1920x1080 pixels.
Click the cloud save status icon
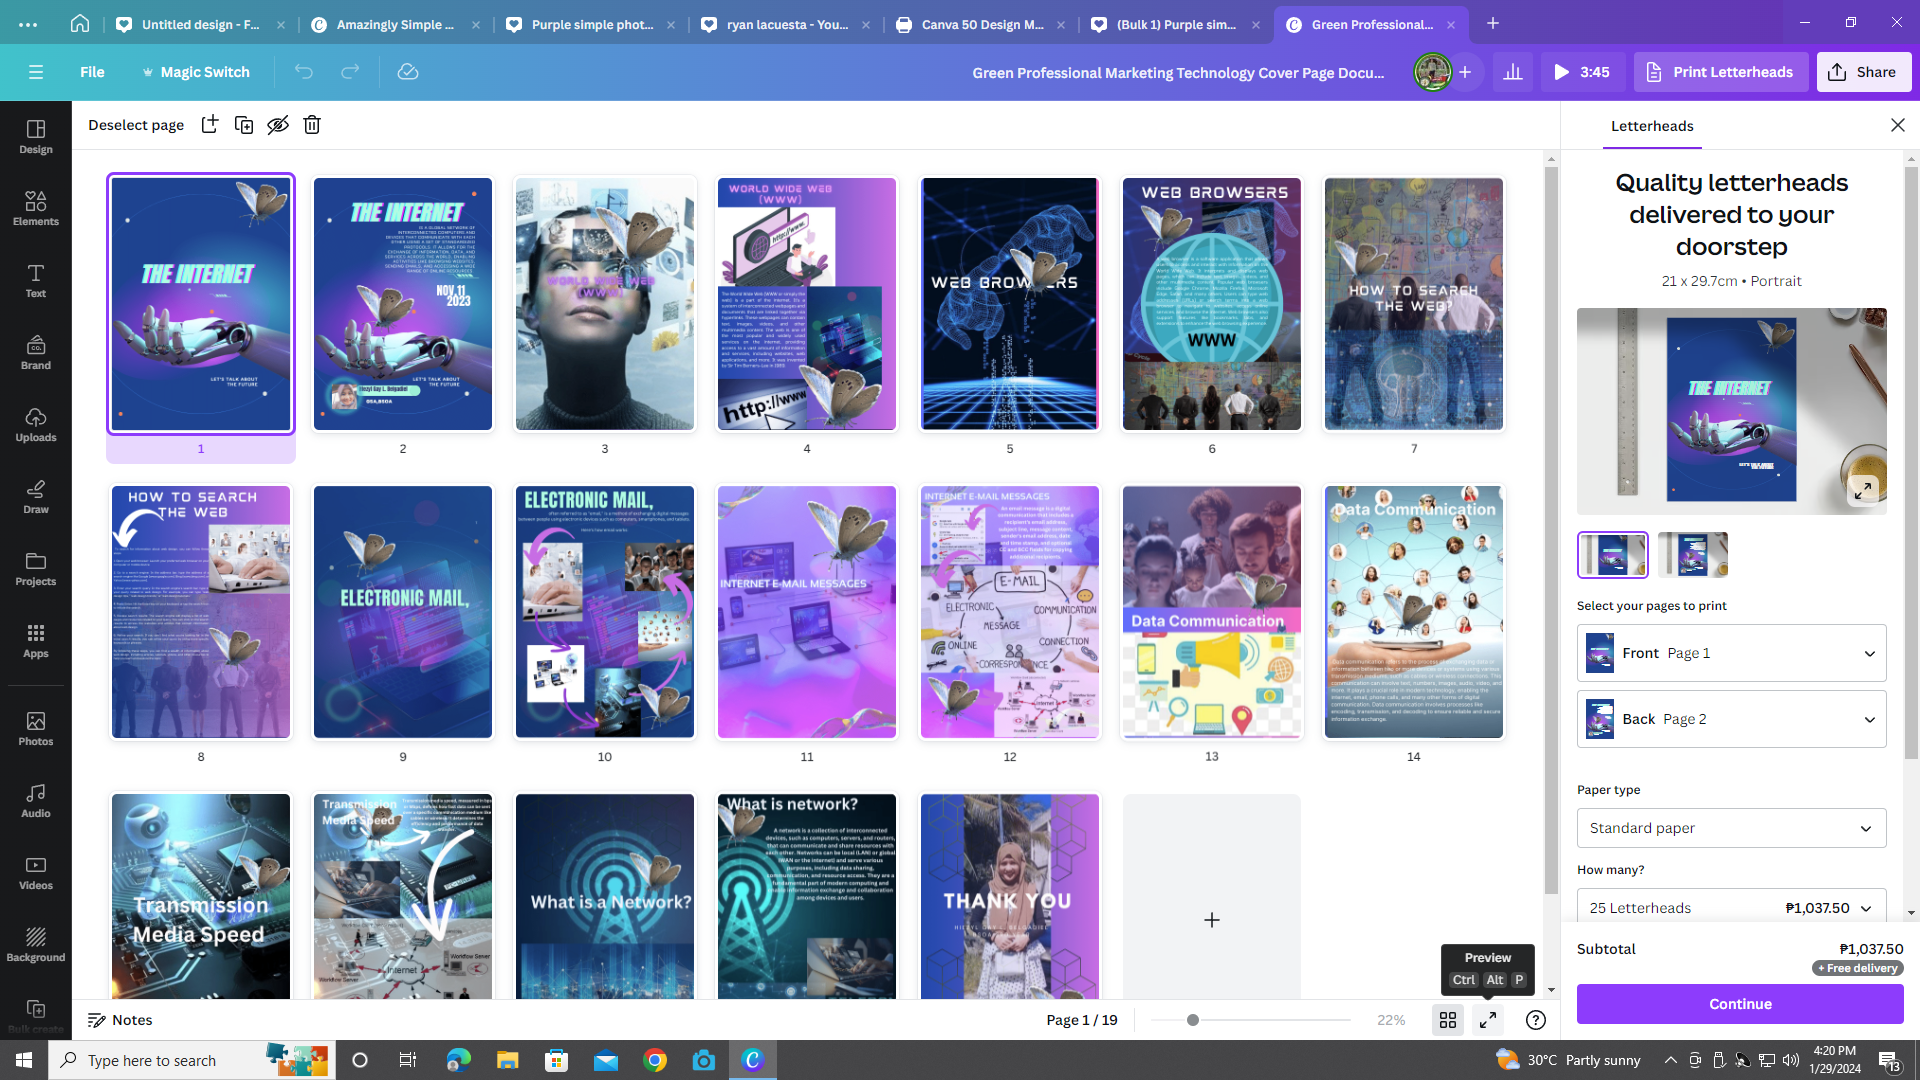click(x=407, y=72)
